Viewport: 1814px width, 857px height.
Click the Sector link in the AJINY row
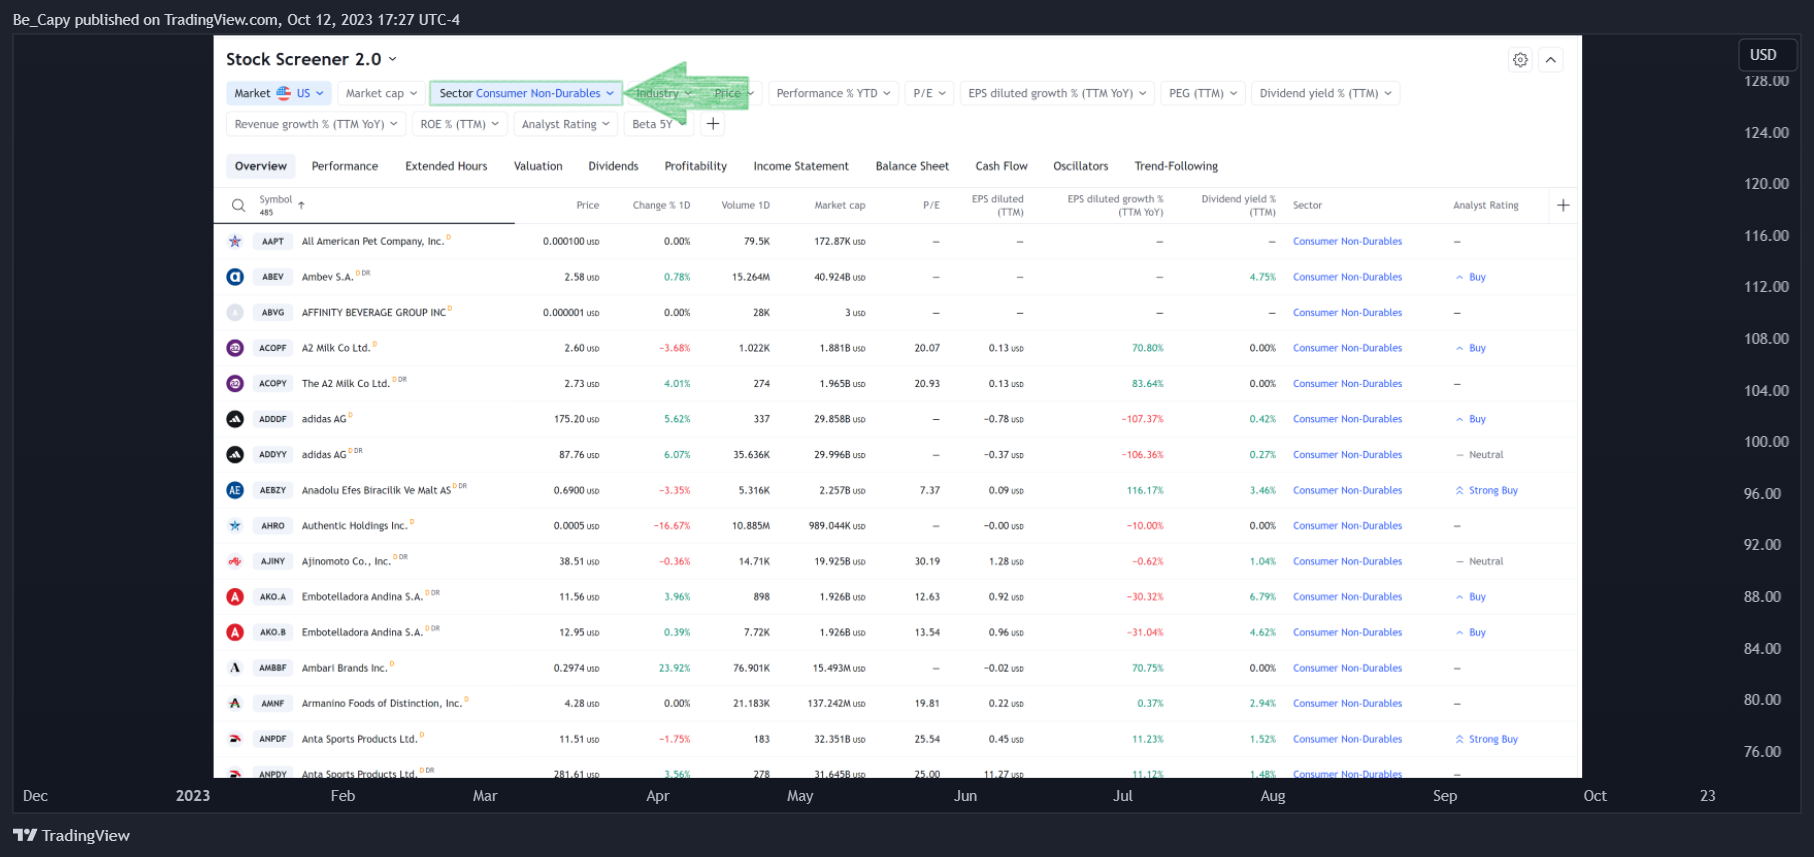(1347, 561)
